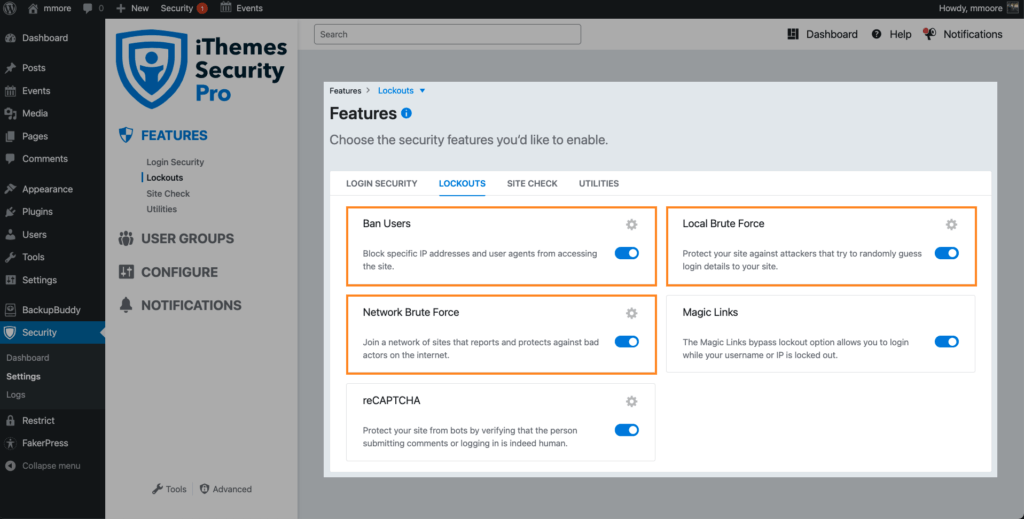The height and width of the screenshot is (519, 1024).
Task: Open Local Brute Force settings gear
Action: (x=952, y=225)
